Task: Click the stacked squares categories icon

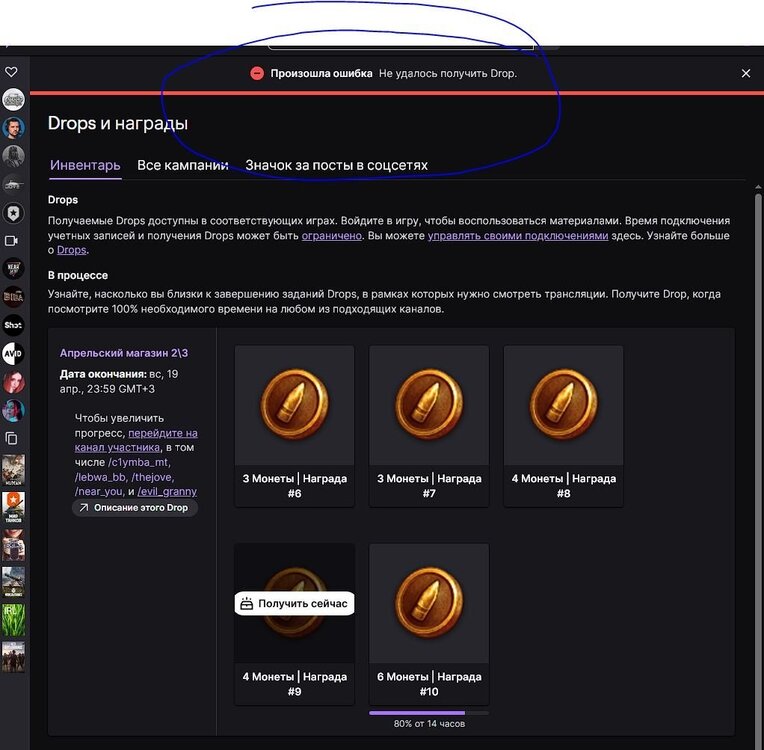Action: coord(11,438)
